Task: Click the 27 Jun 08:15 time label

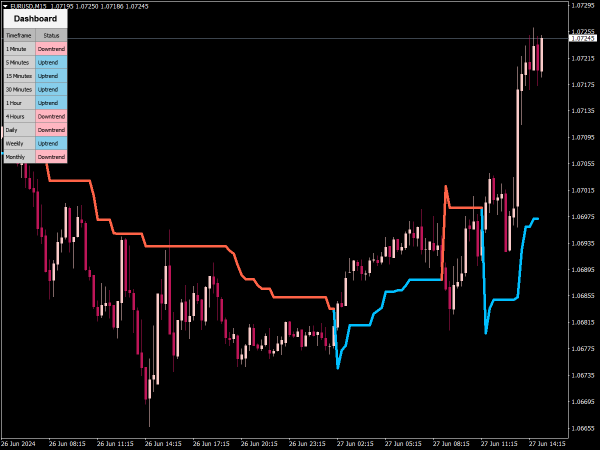Action: (451, 444)
